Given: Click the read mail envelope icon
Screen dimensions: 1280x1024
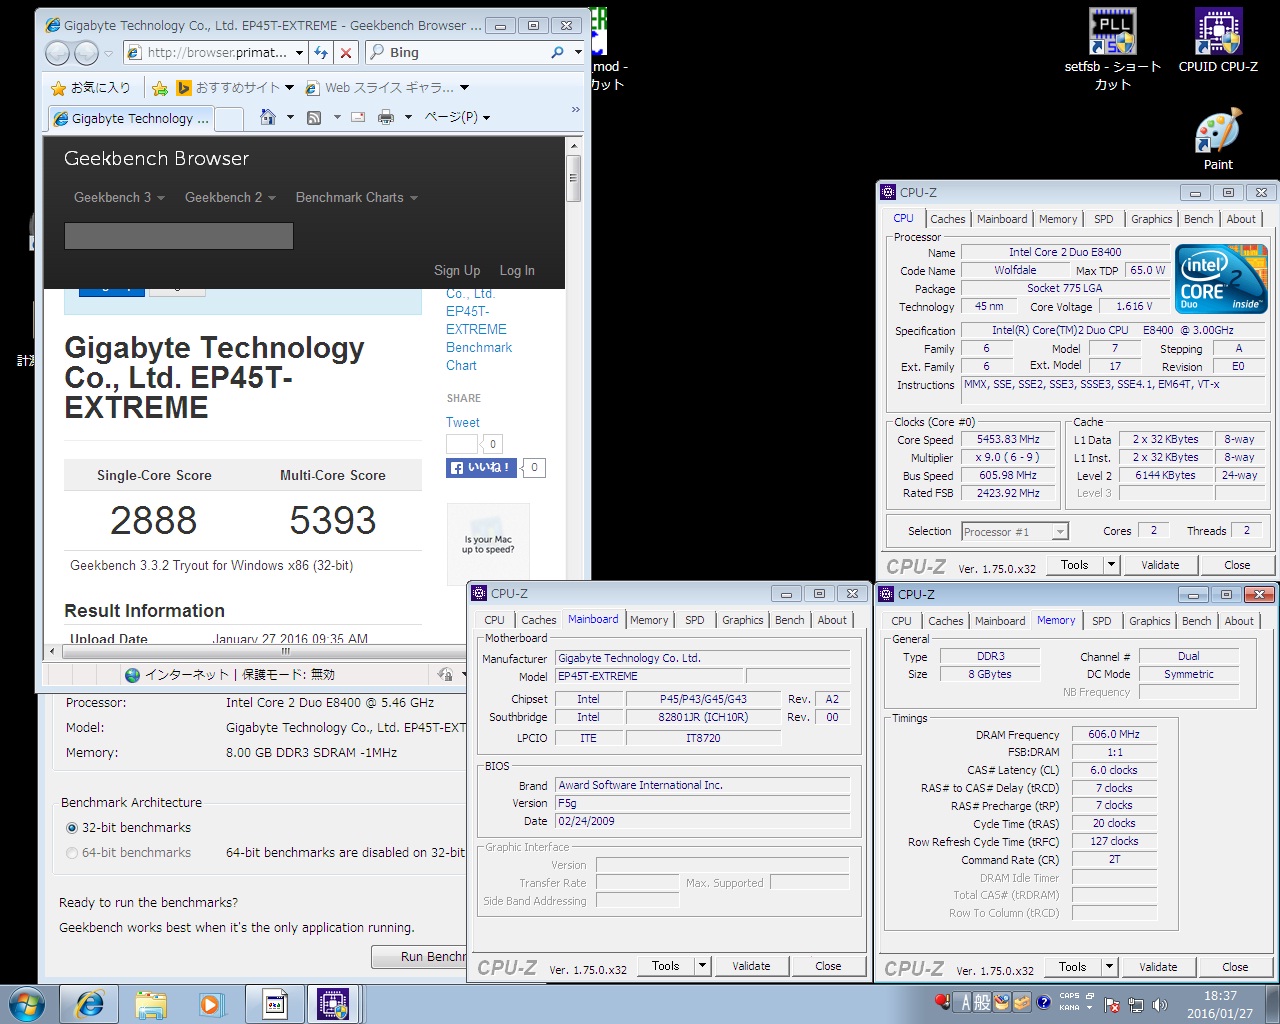Looking at the screenshot, I should click(358, 117).
